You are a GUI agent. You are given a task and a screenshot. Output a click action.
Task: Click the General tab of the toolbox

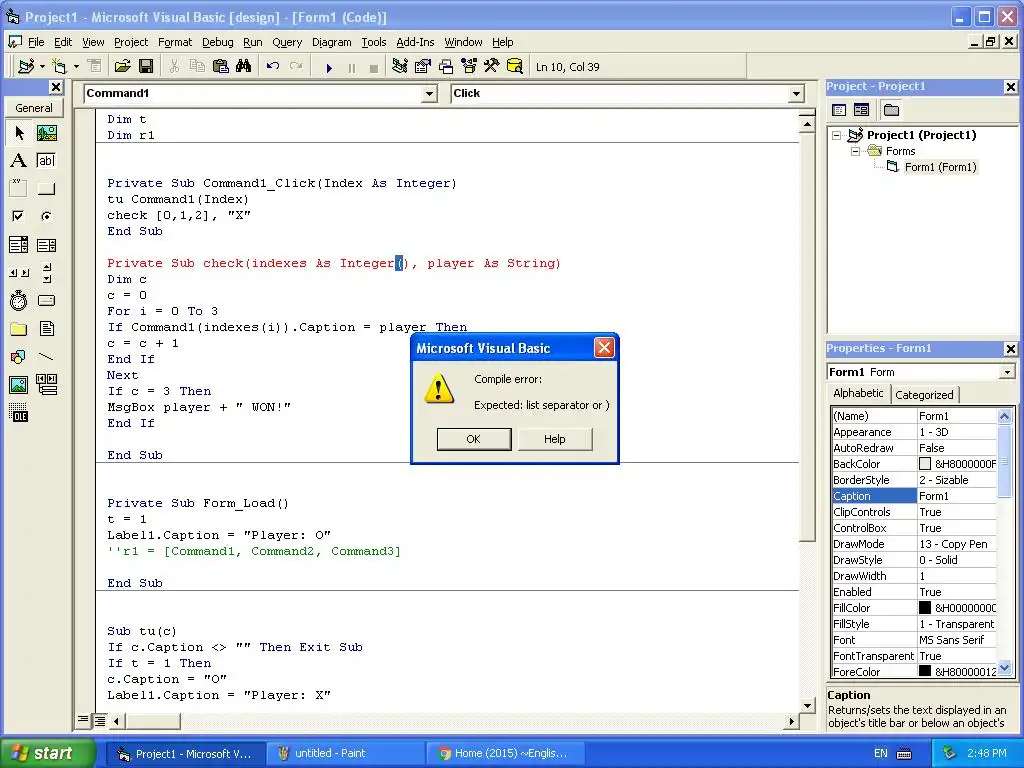pyautogui.click(x=34, y=108)
